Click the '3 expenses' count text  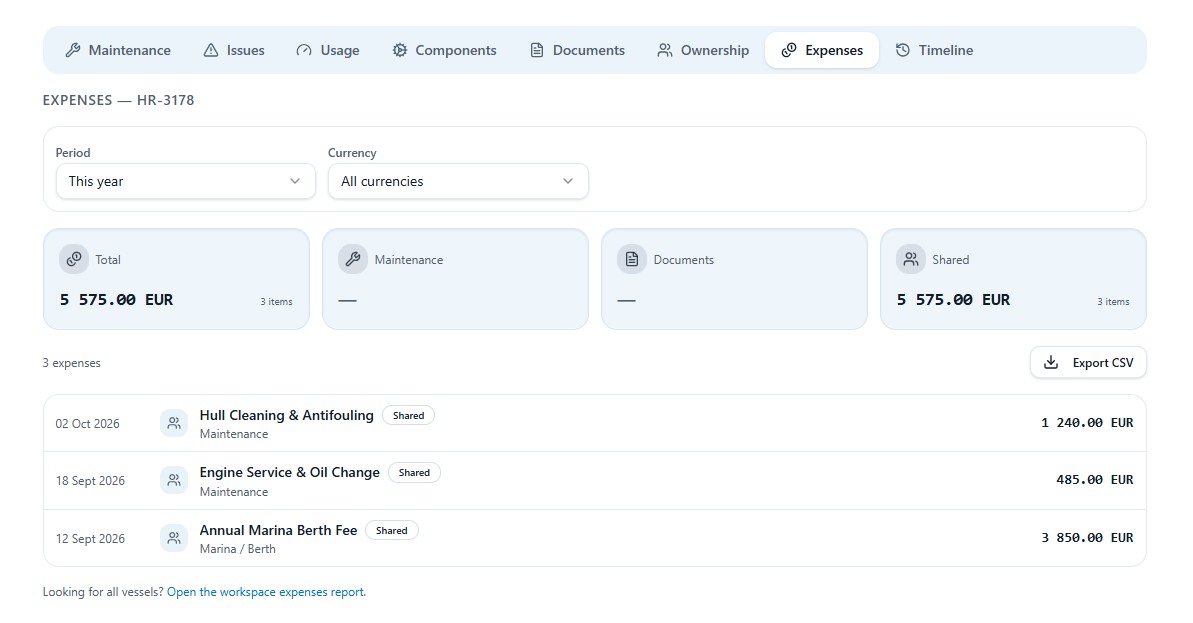[x=72, y=363]
